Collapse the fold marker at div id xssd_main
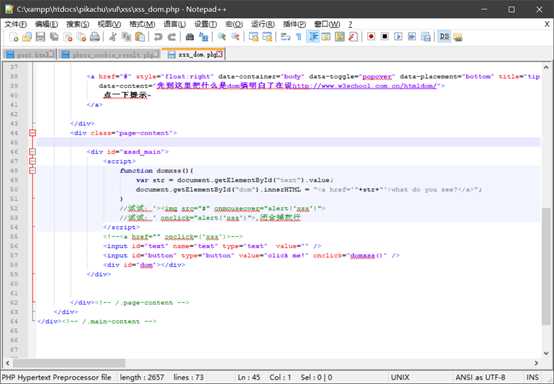This screenshot has height=384, width=554. (x=33, y=152)
